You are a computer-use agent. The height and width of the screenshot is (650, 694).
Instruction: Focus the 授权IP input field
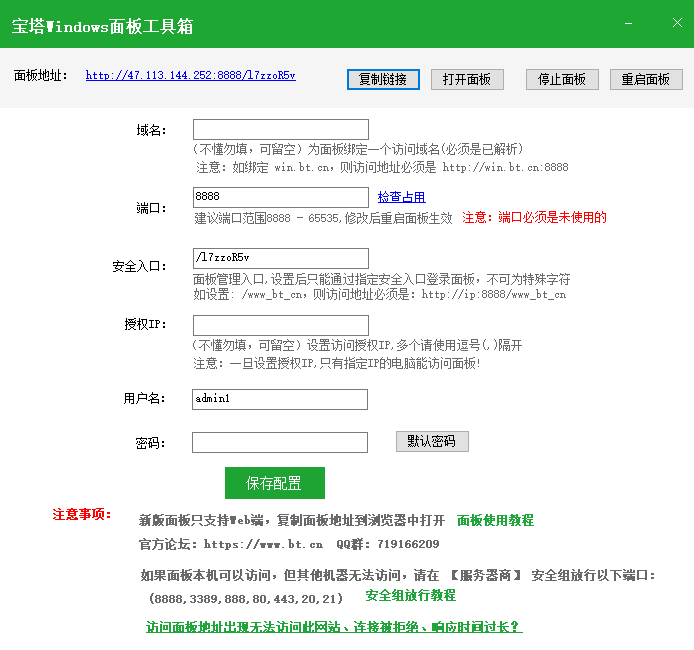(281, 325)
